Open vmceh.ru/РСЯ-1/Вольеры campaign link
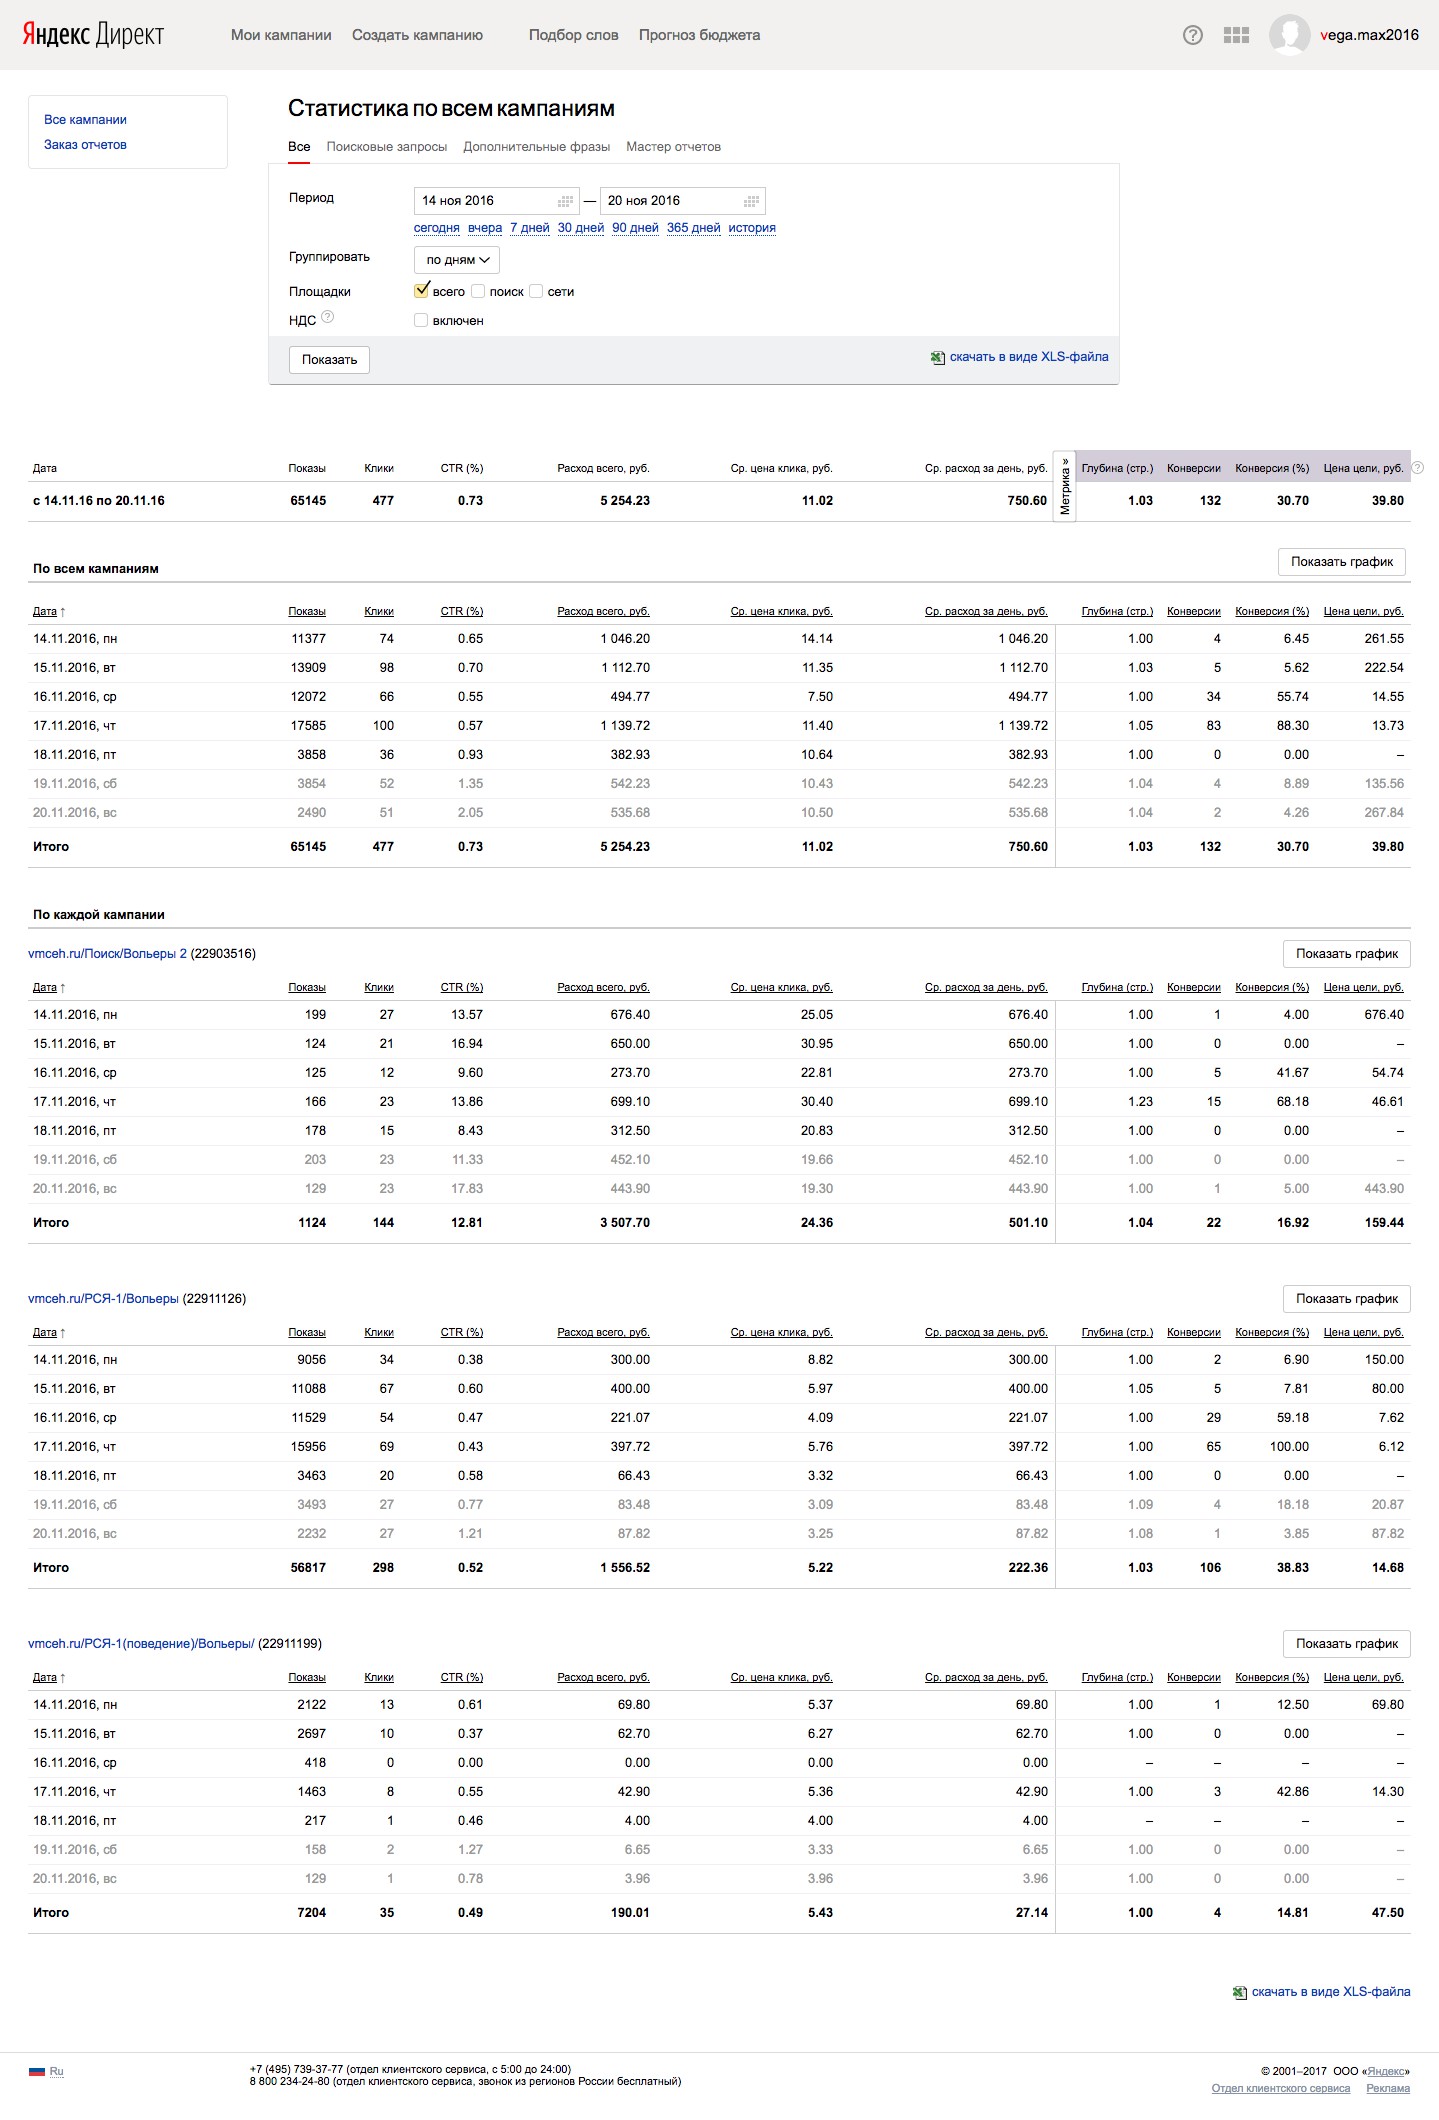 pos(104,1299)
